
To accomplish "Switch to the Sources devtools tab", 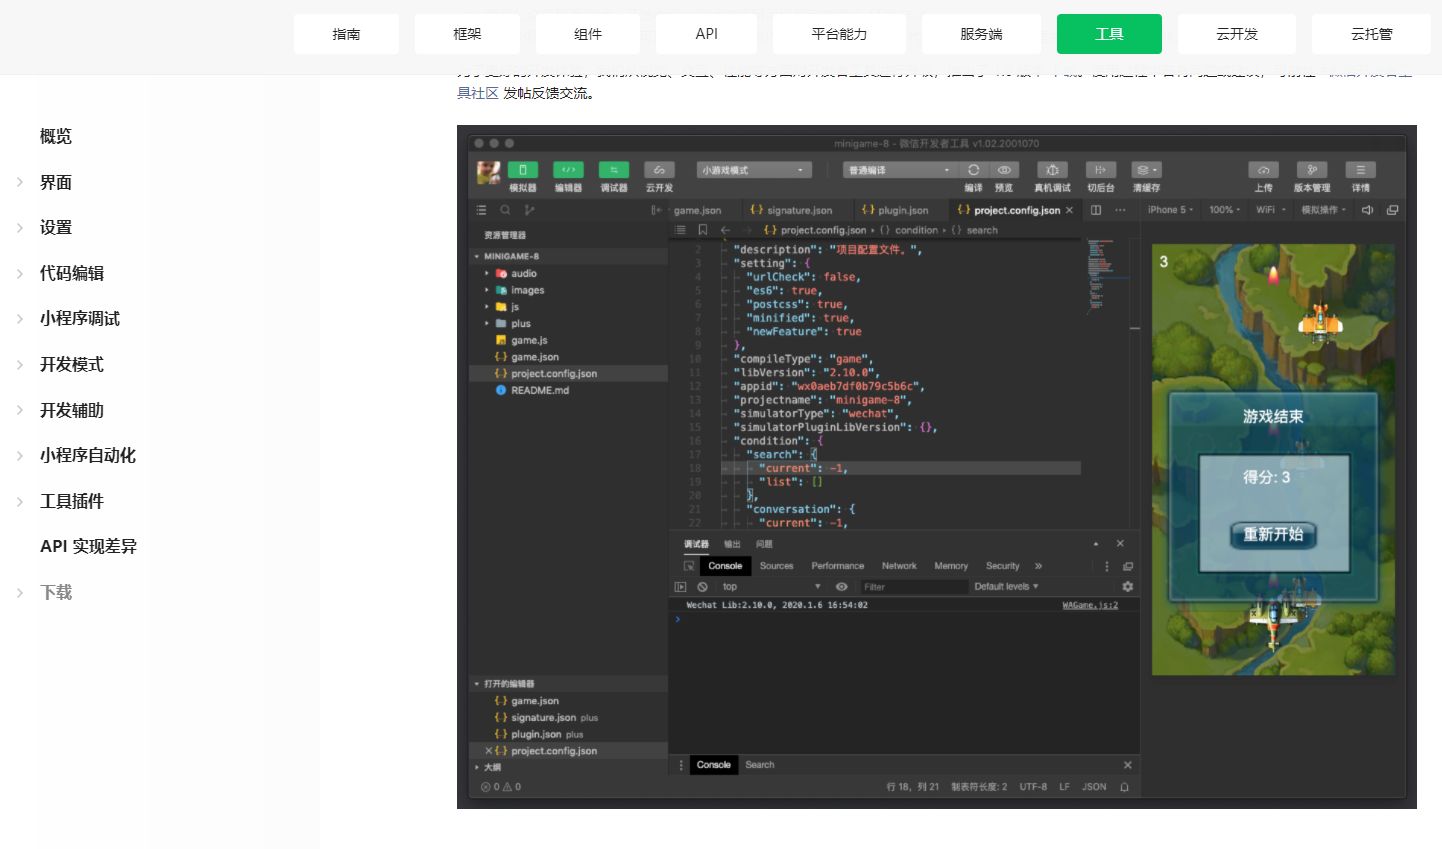I will pos(776,566).
